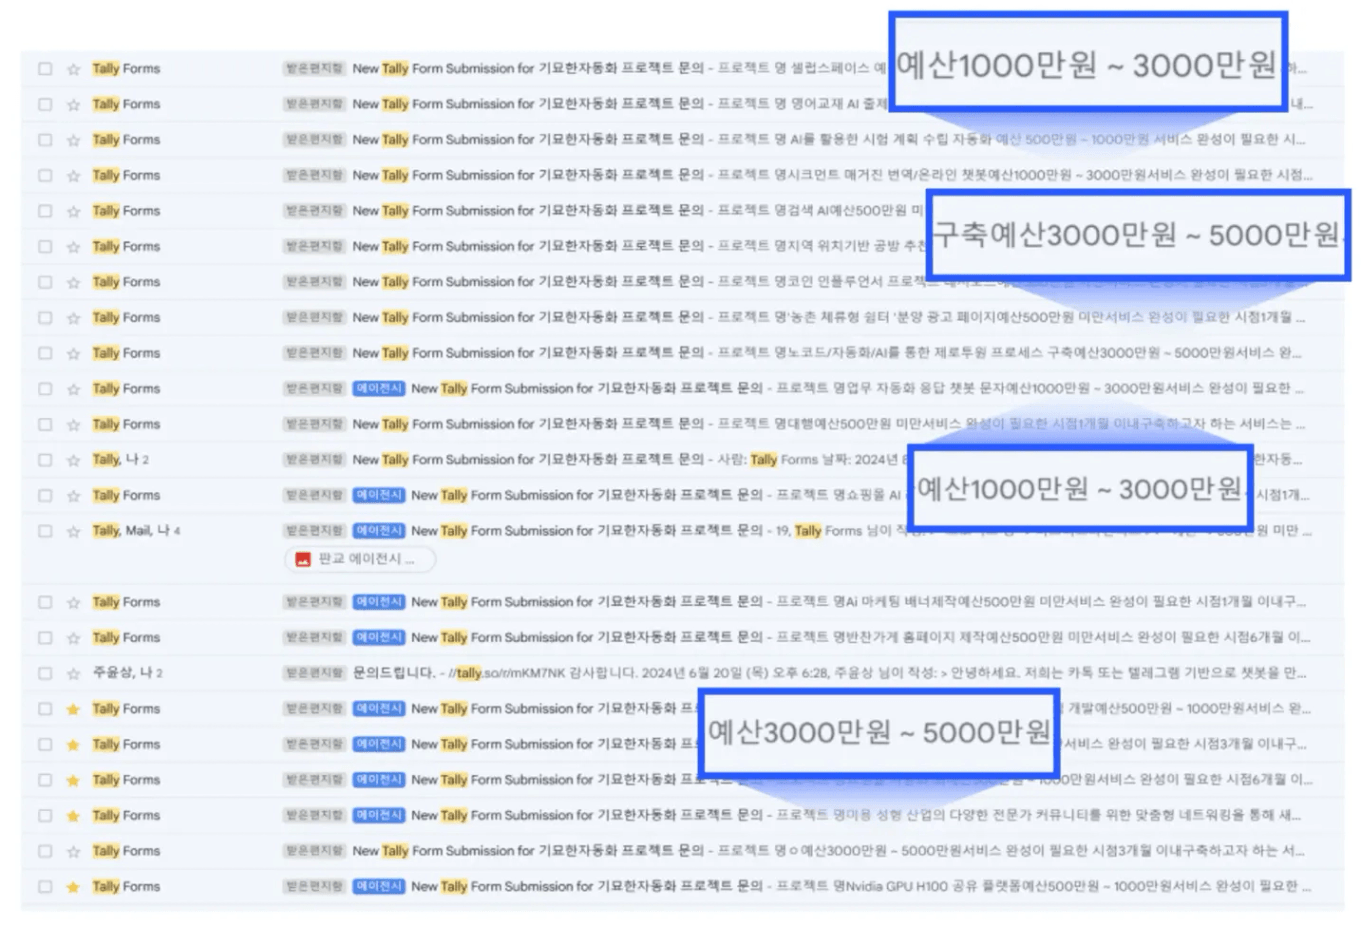Unstar the 미용 성형 산업 email

[x=73, y=816]
